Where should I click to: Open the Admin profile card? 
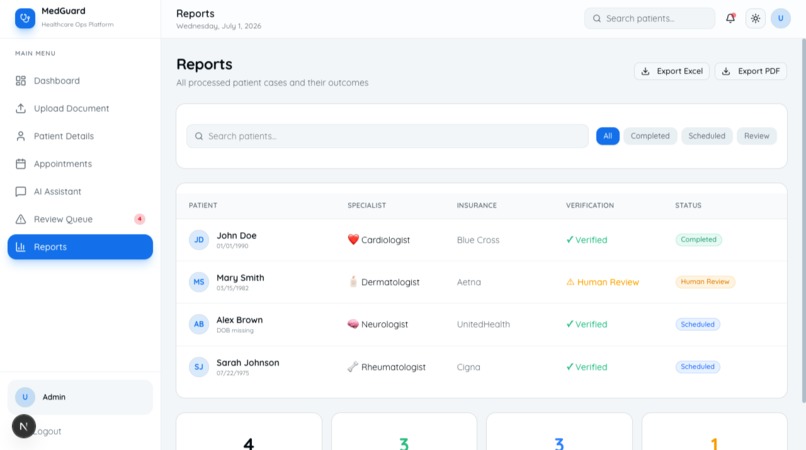(x=80, y=397)
